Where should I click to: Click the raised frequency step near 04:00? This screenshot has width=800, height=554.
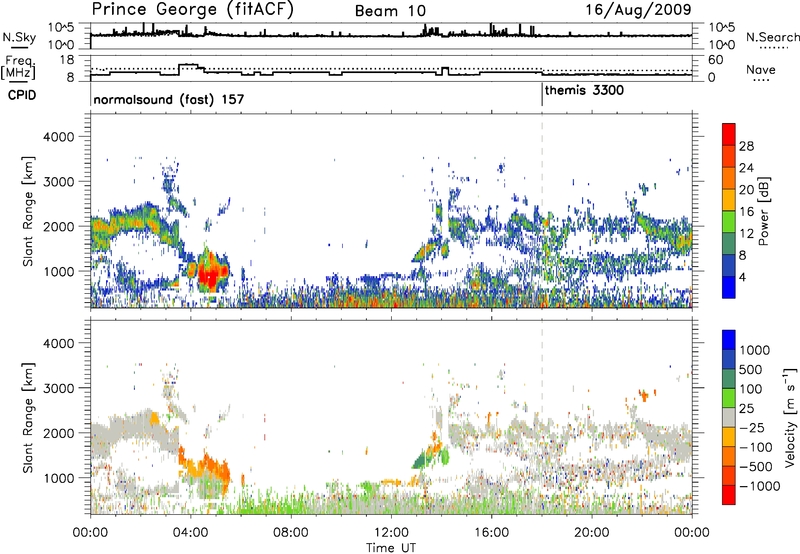(189, 65)
